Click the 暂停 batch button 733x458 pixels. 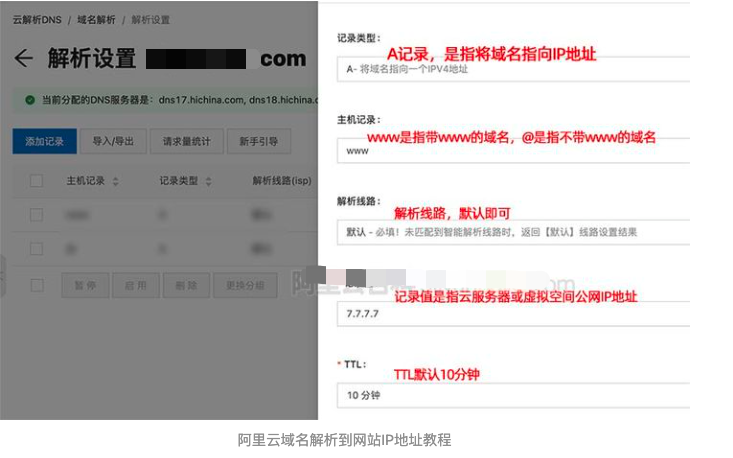tap(85, 285)
